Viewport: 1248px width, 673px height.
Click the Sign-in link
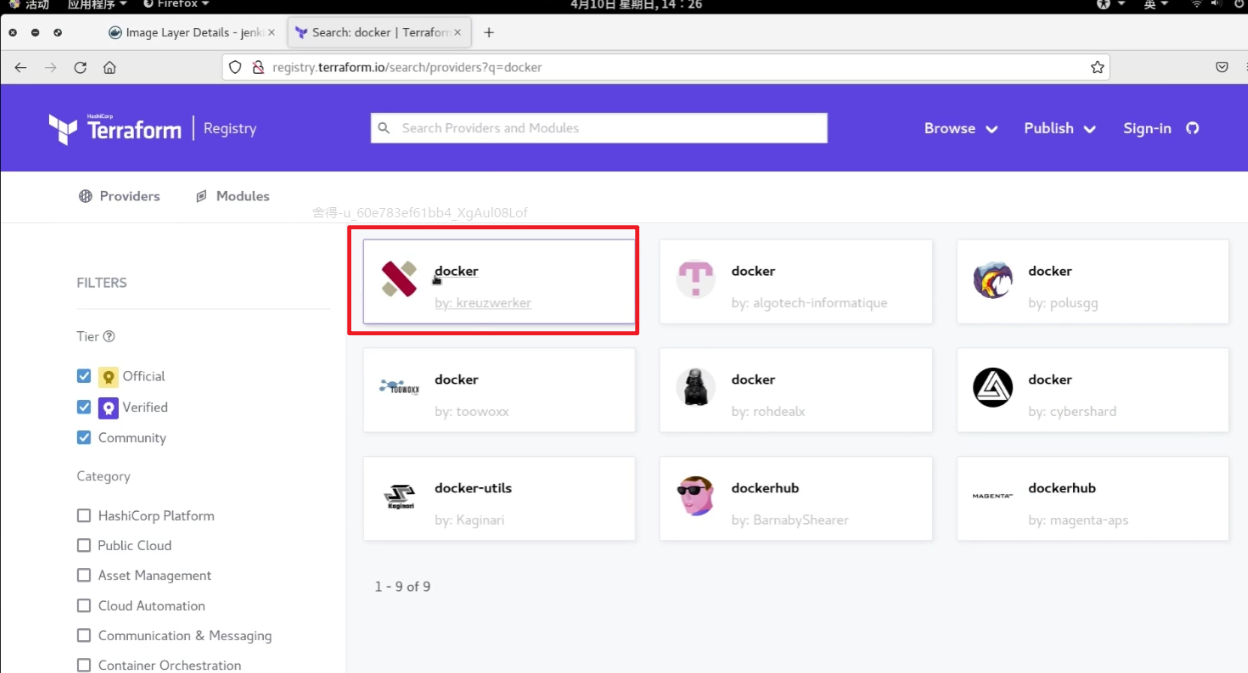(x=1147, y=128)
